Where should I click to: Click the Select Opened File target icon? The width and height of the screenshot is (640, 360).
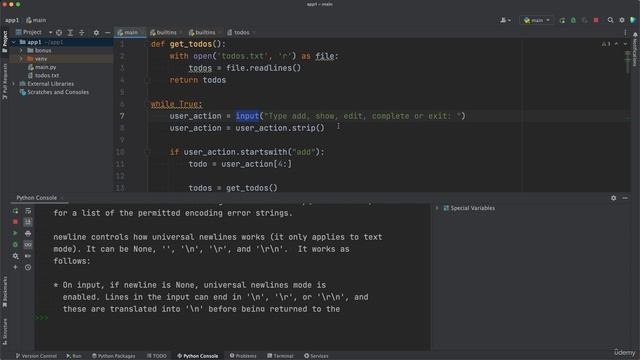pyautogui.click(x=59, y=32)
